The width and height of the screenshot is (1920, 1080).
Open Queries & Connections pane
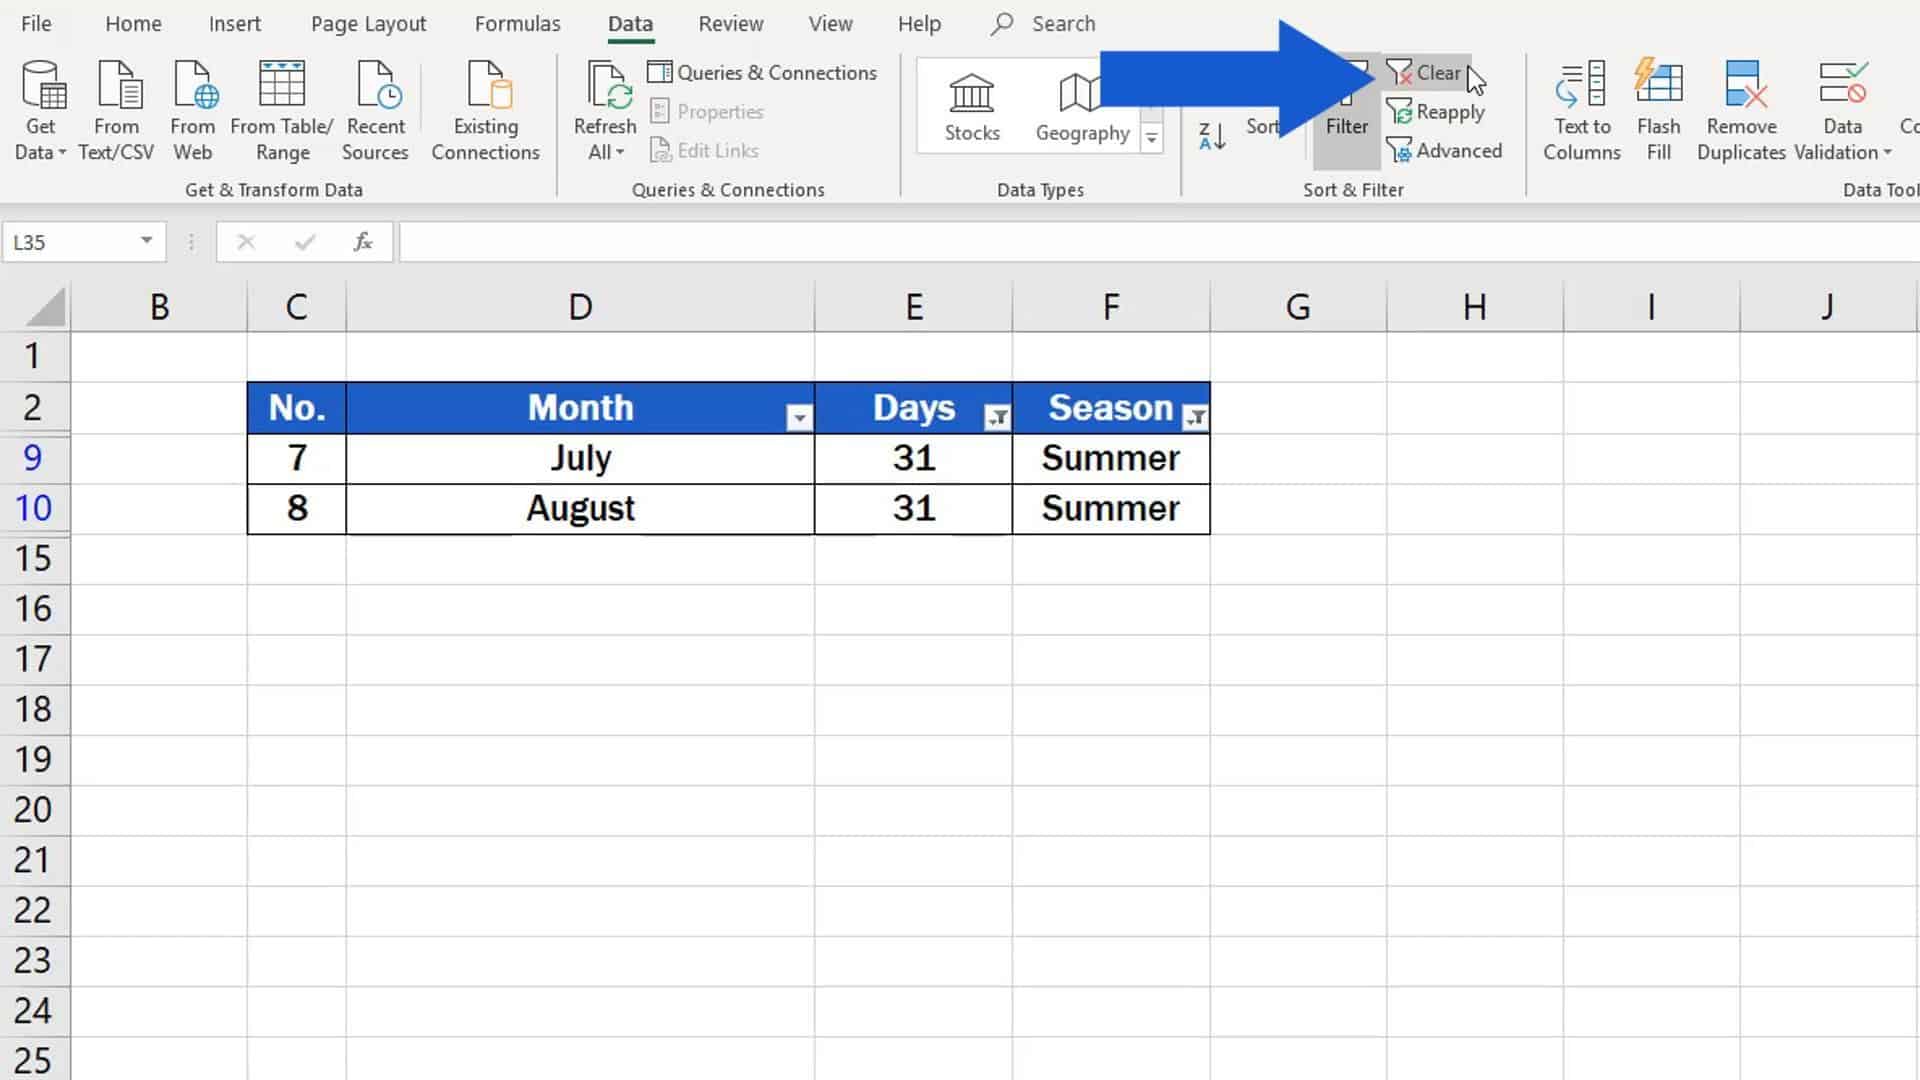tap(763, 72)
